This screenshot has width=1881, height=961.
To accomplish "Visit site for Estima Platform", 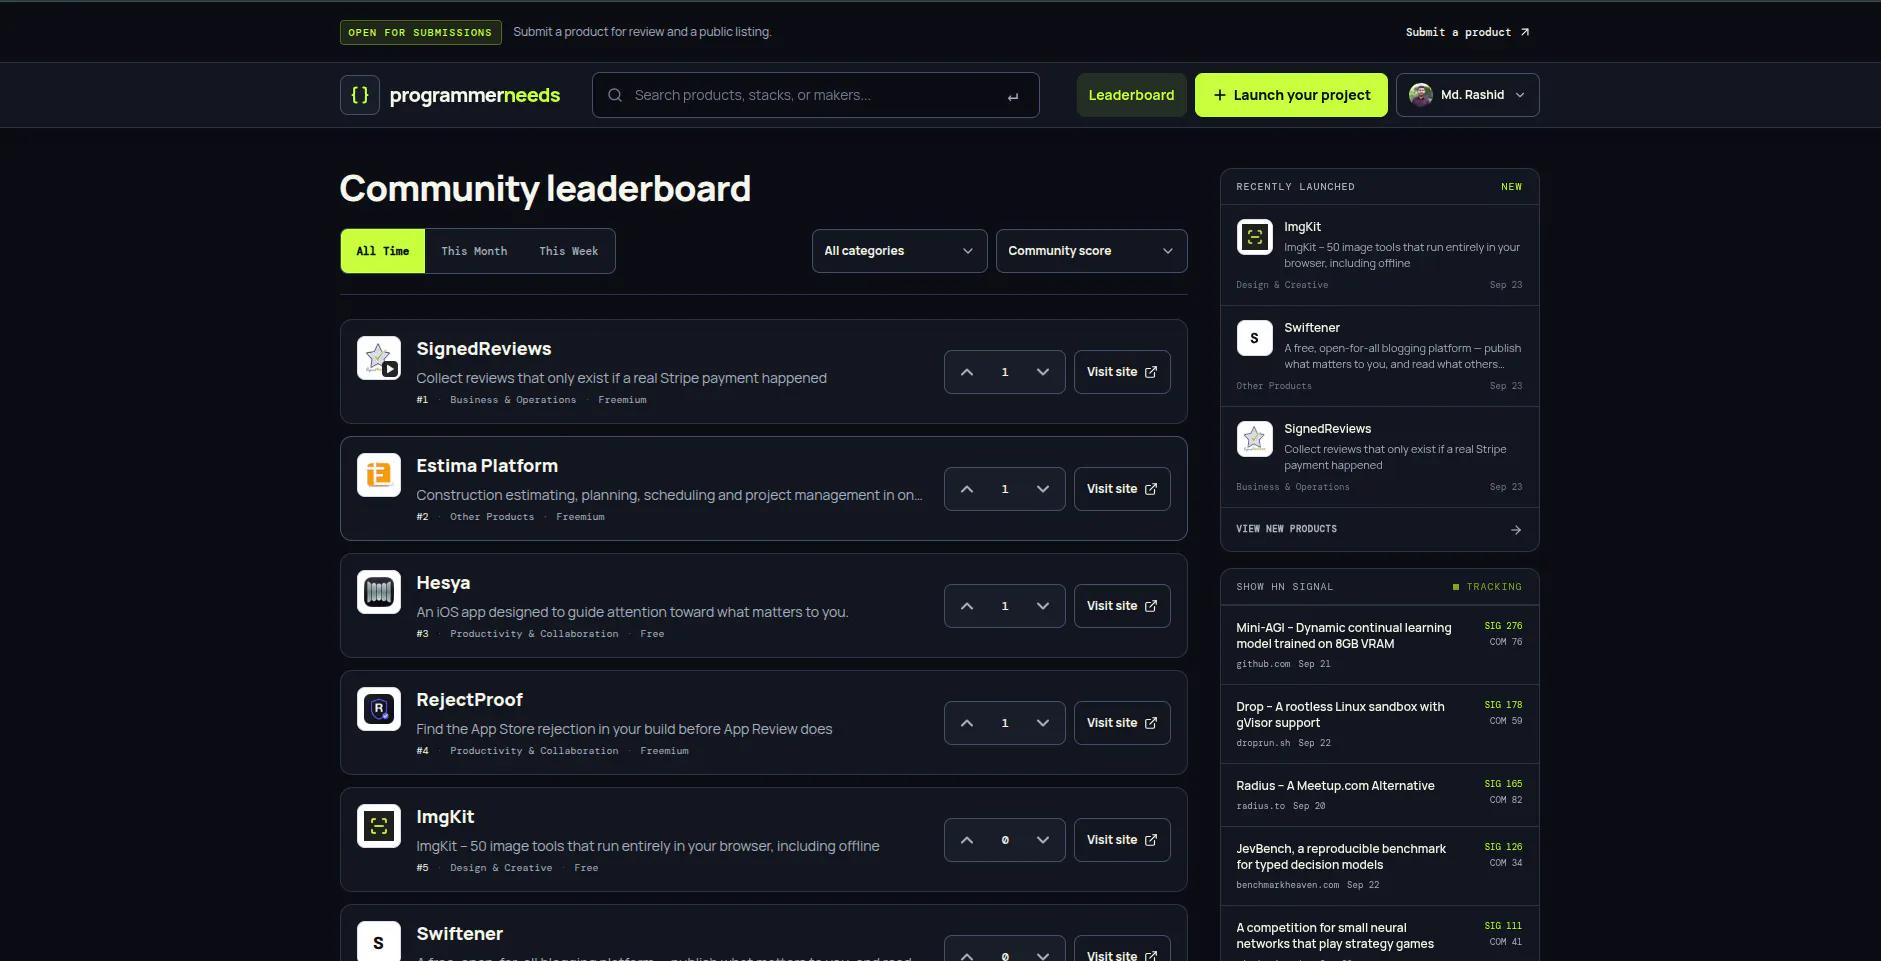I will click(x=1122, y=489).
